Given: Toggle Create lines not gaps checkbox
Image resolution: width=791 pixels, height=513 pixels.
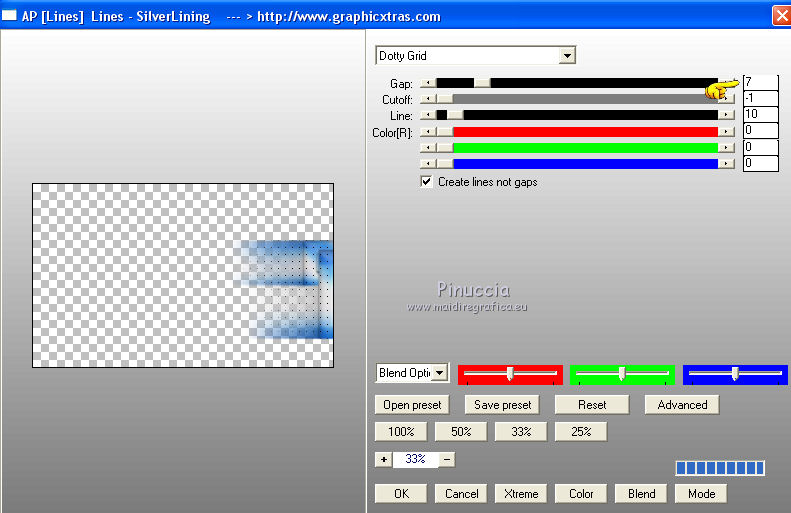Looking at the screenshot, I should [426, 182].
